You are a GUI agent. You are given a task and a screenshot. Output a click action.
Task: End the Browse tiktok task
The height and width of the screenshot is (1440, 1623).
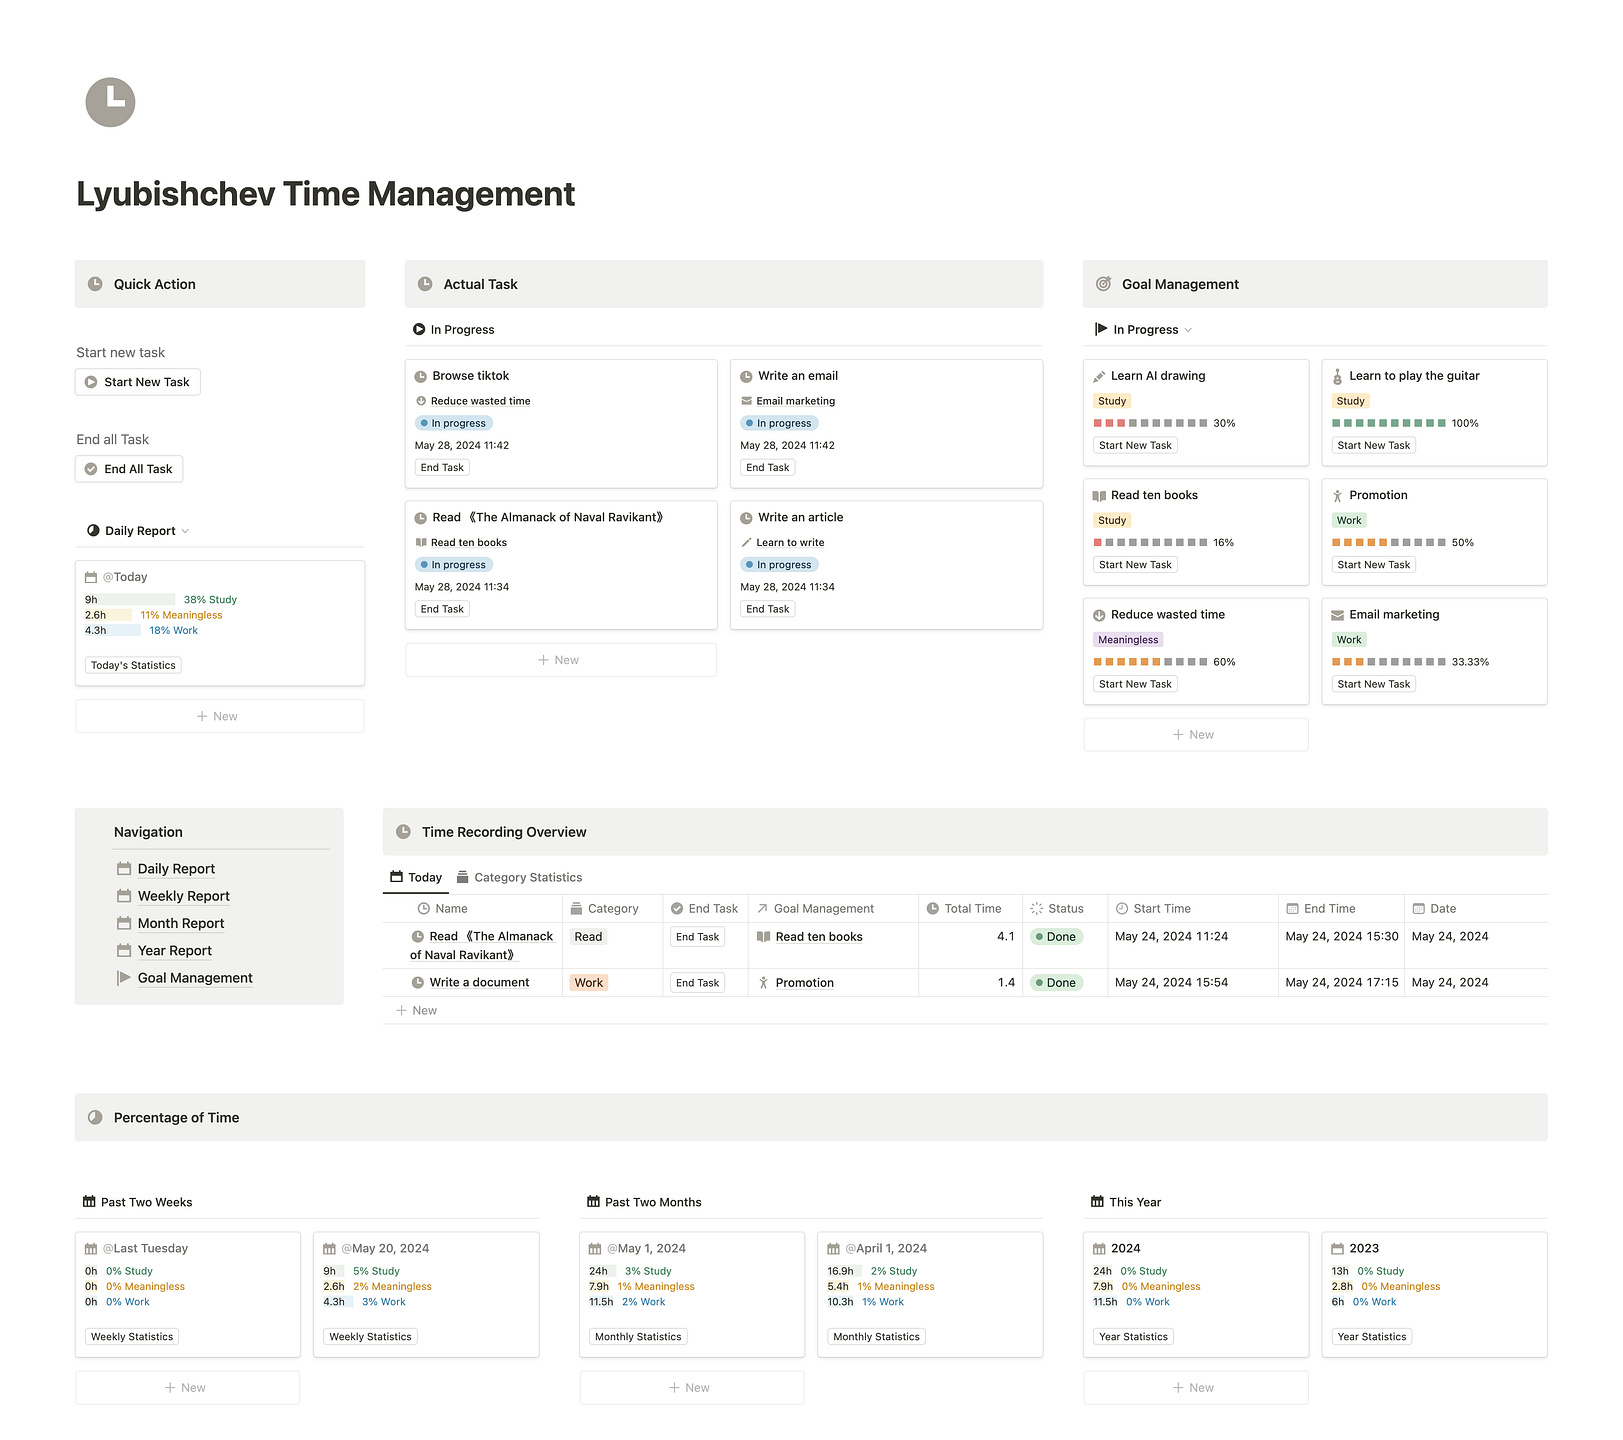pos(442,468)
